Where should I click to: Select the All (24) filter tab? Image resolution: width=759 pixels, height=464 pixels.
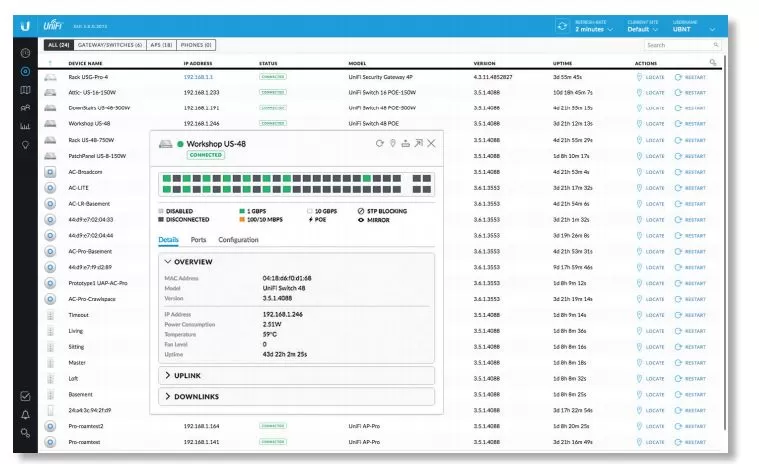59,45
